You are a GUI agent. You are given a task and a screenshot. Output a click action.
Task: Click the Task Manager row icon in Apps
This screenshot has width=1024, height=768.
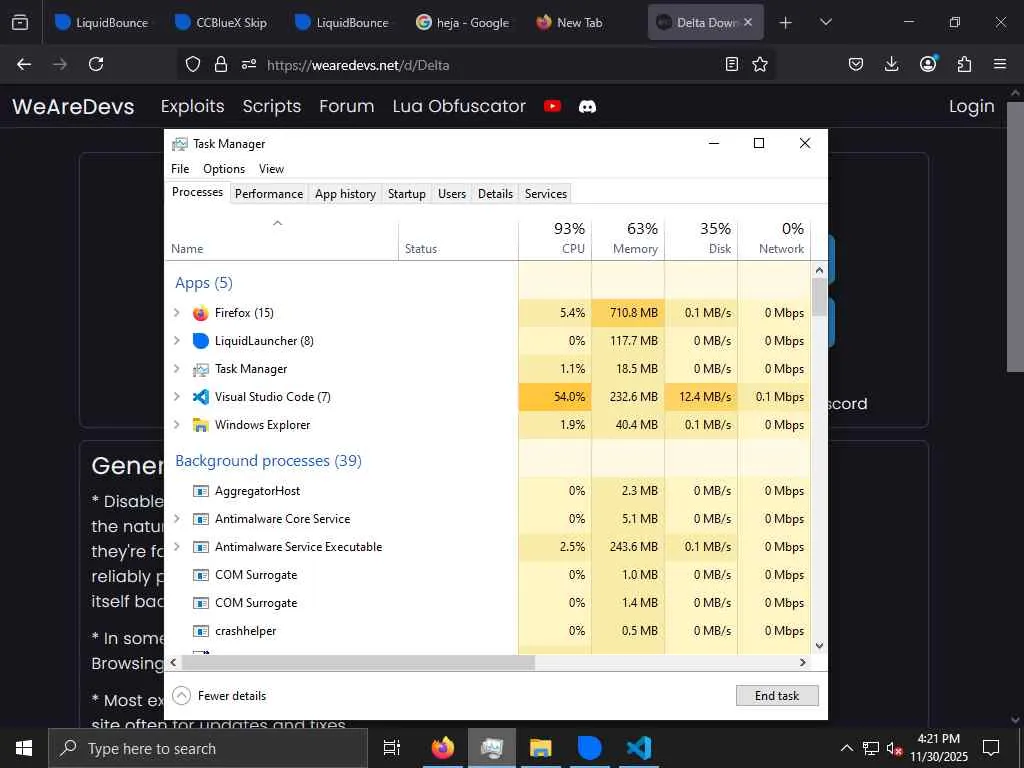200,369
